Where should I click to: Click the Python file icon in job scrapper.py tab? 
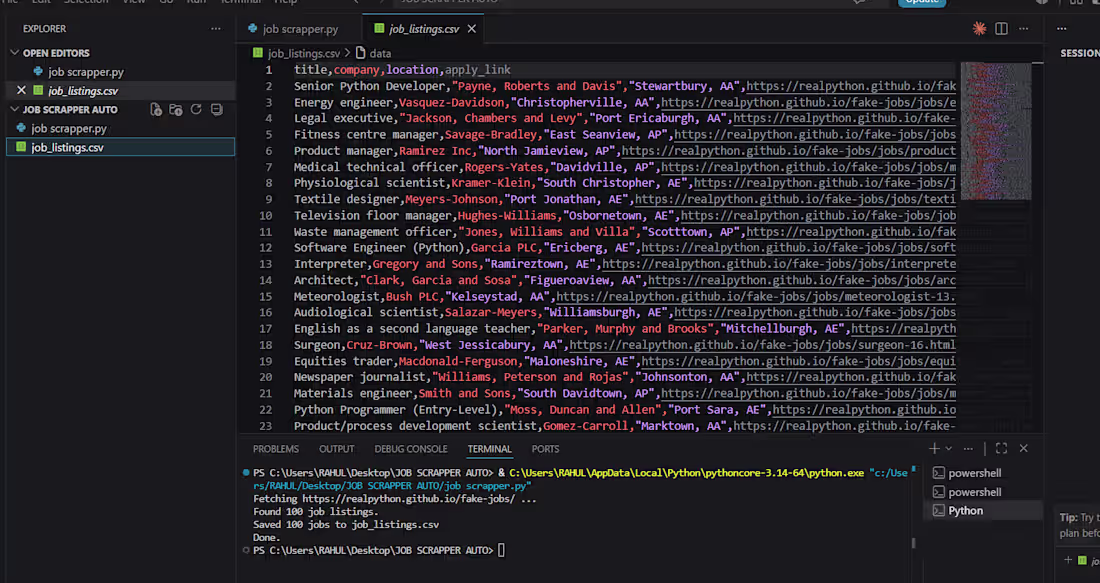pyautogui.click(x=253, y=29)
